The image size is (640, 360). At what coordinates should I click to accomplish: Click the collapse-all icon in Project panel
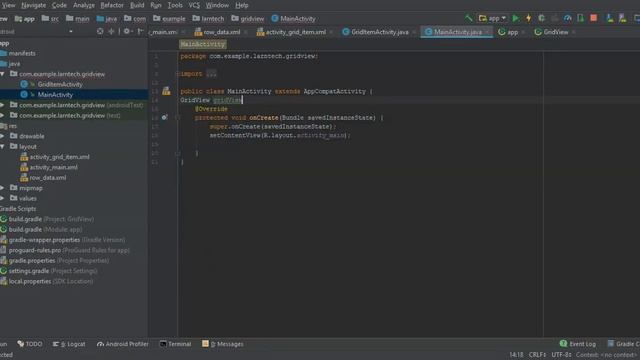pos(111,31)
